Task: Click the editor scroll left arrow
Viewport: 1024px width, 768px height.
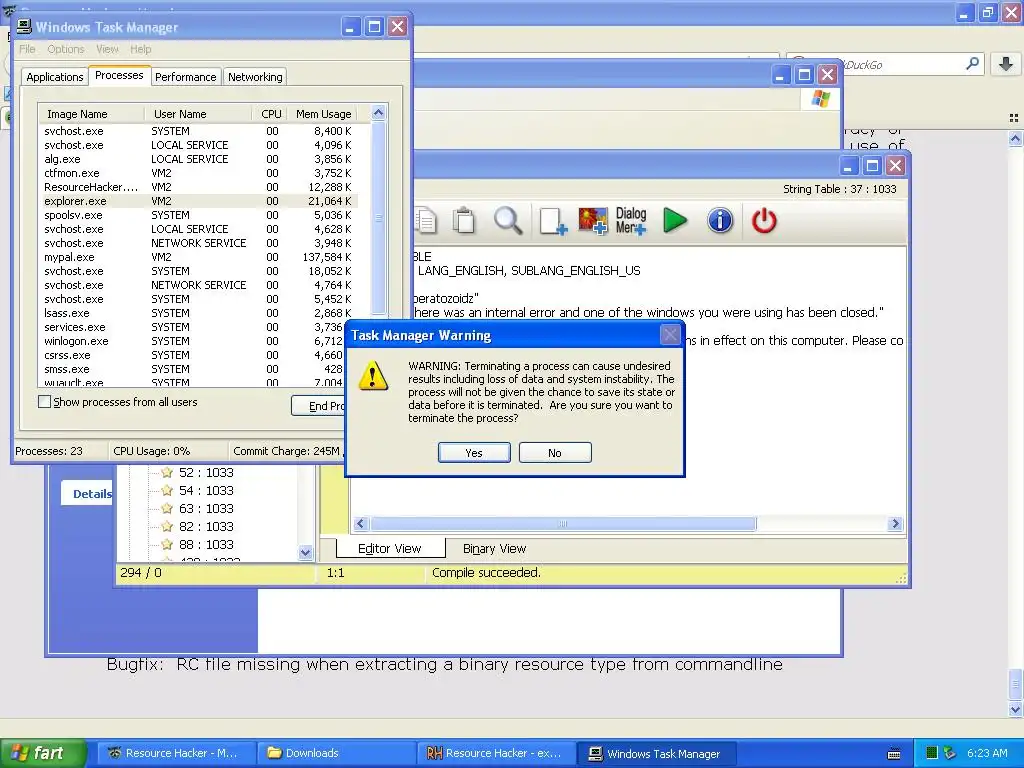Action: (x=360, y=524)
